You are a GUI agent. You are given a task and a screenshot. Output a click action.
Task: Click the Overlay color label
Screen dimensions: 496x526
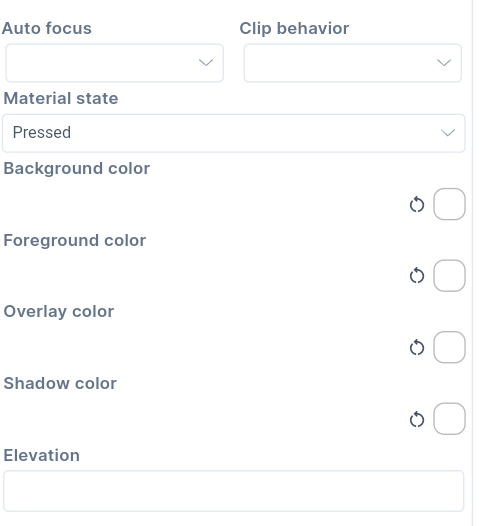(59, 312)
